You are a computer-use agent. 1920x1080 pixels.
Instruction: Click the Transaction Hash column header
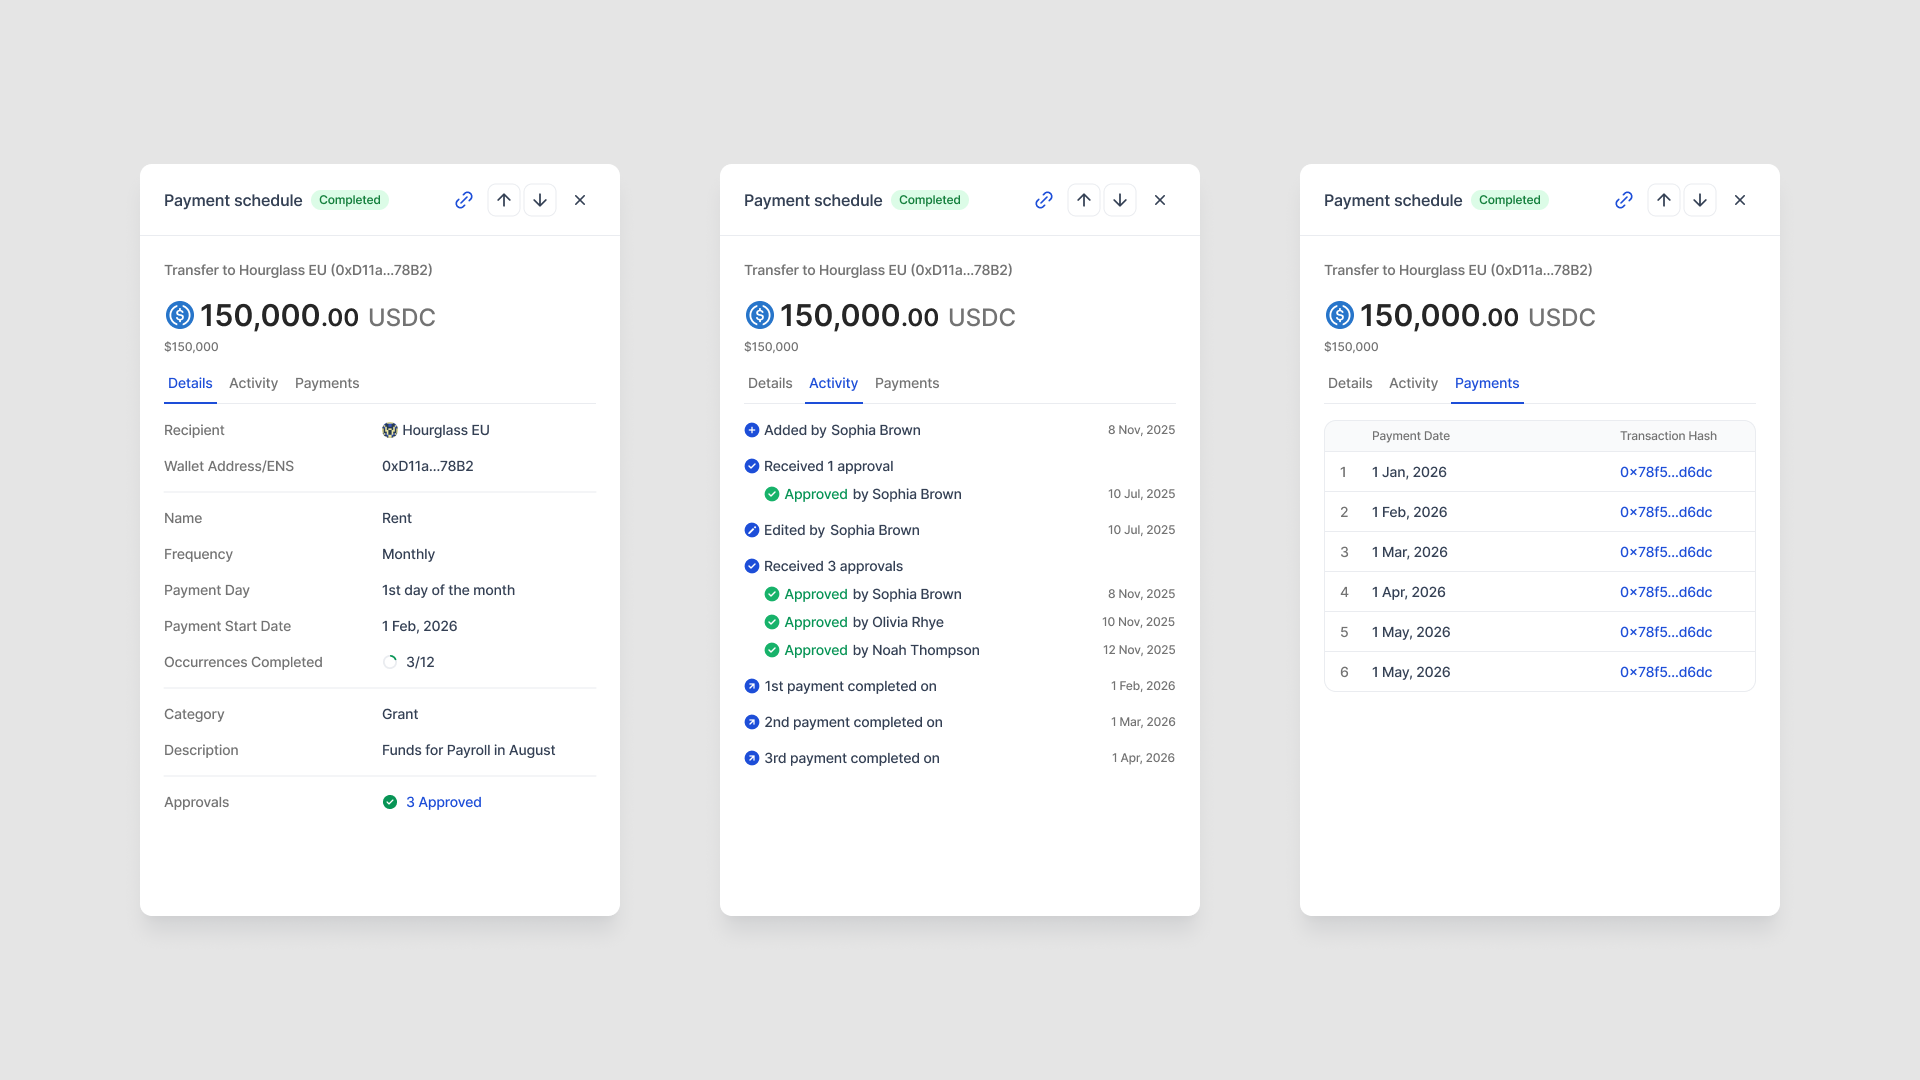click(x=1668, y=435)
